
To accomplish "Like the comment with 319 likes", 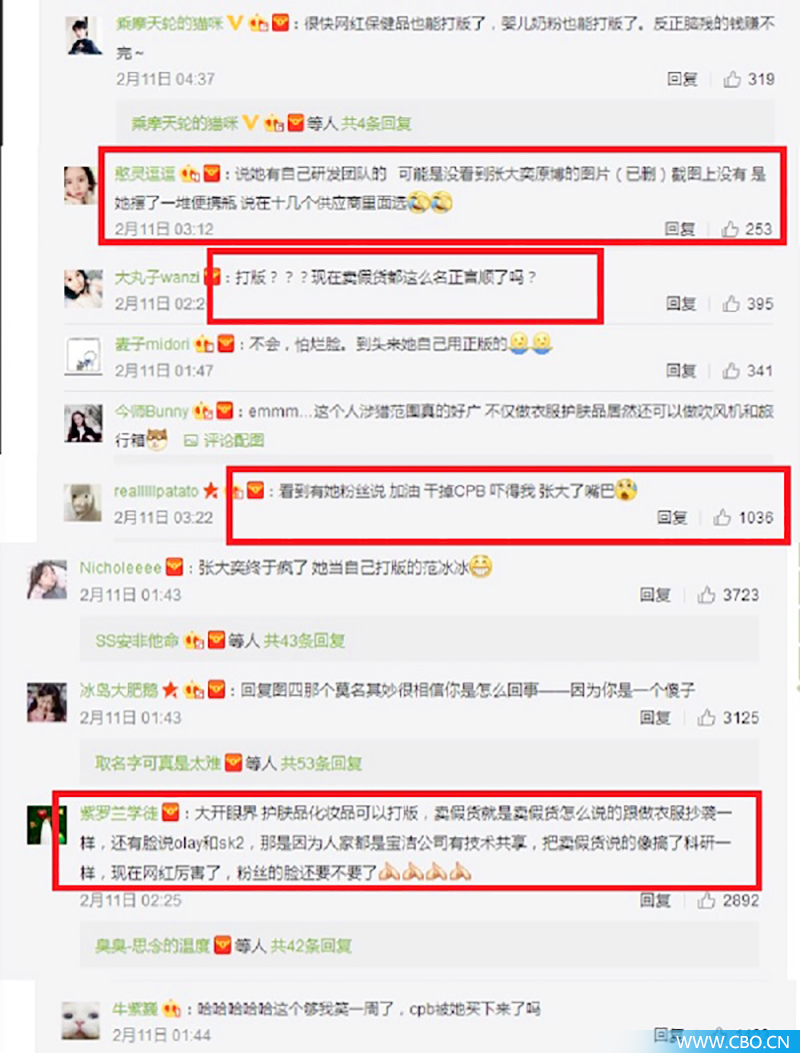I will click(x=732, y=79).
